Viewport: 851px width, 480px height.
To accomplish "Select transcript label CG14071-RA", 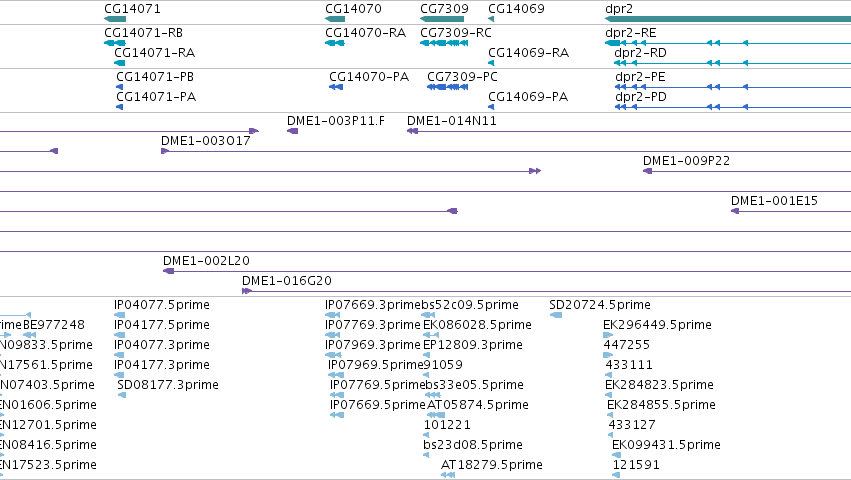I will point(154,53).
